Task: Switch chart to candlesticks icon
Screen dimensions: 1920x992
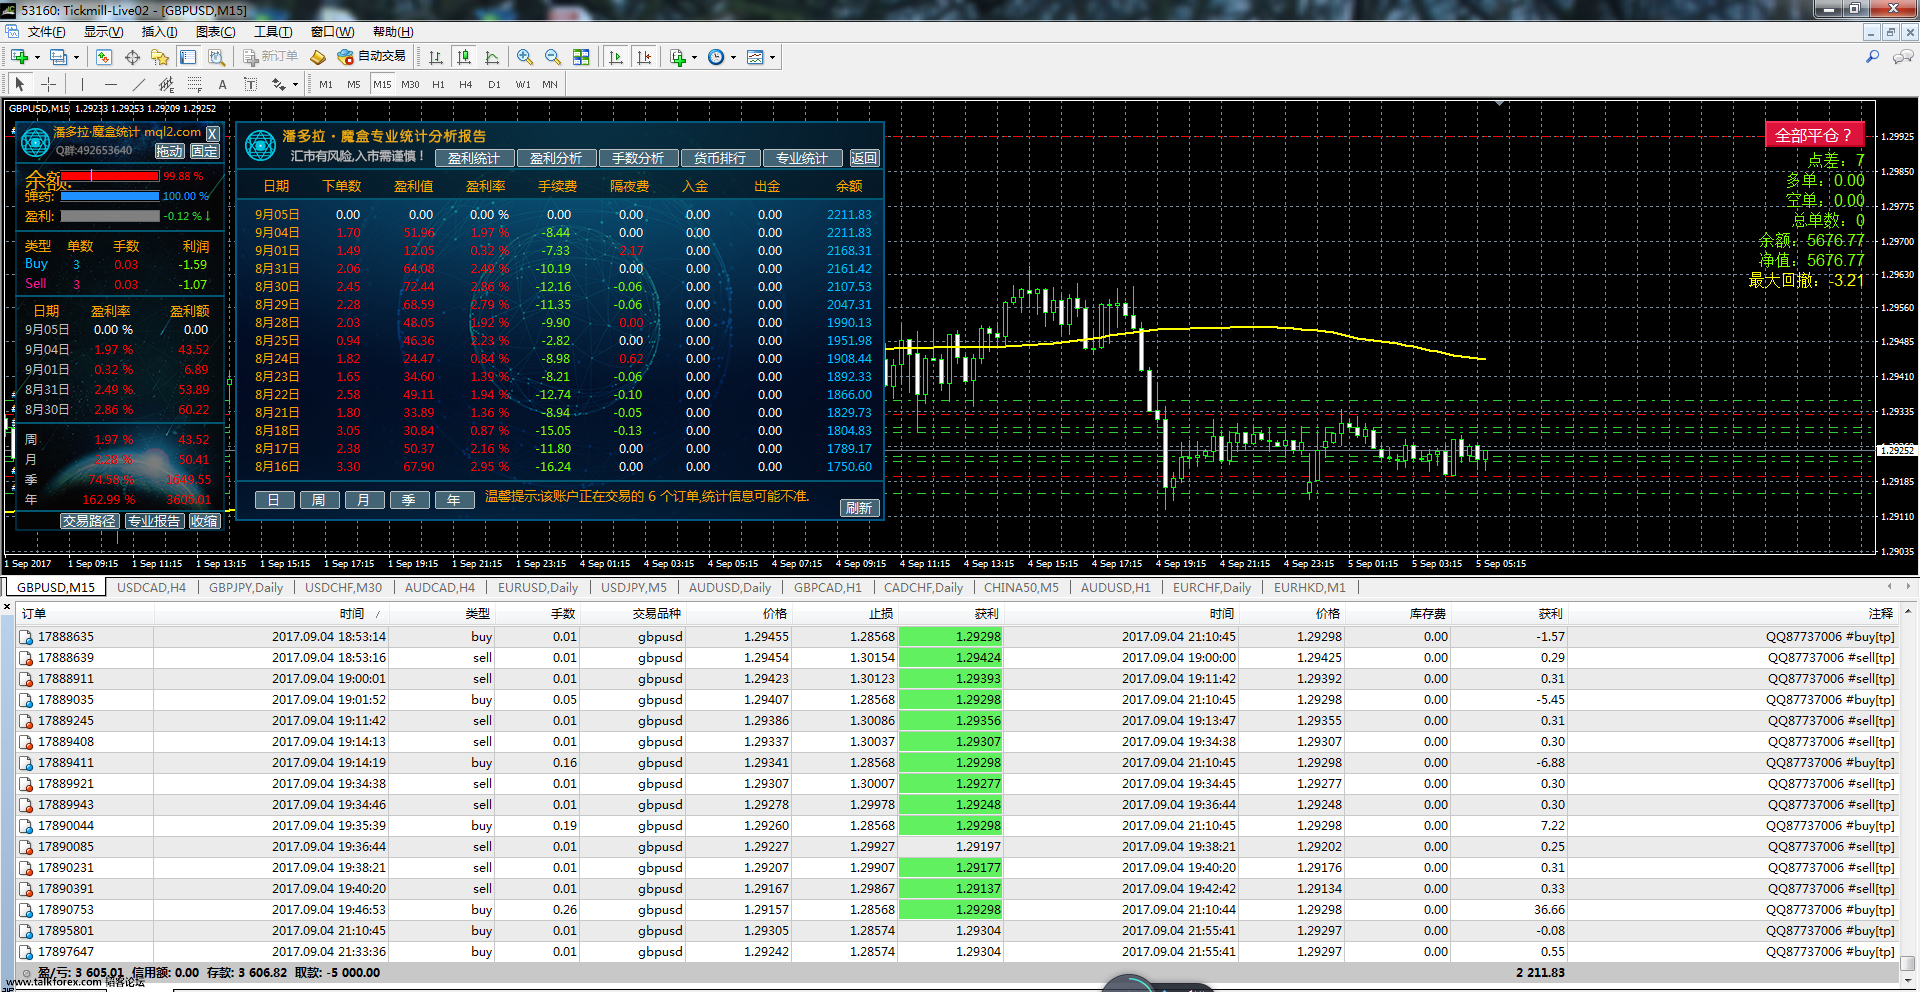Action: pyautogui.click(x=464, y=57)
